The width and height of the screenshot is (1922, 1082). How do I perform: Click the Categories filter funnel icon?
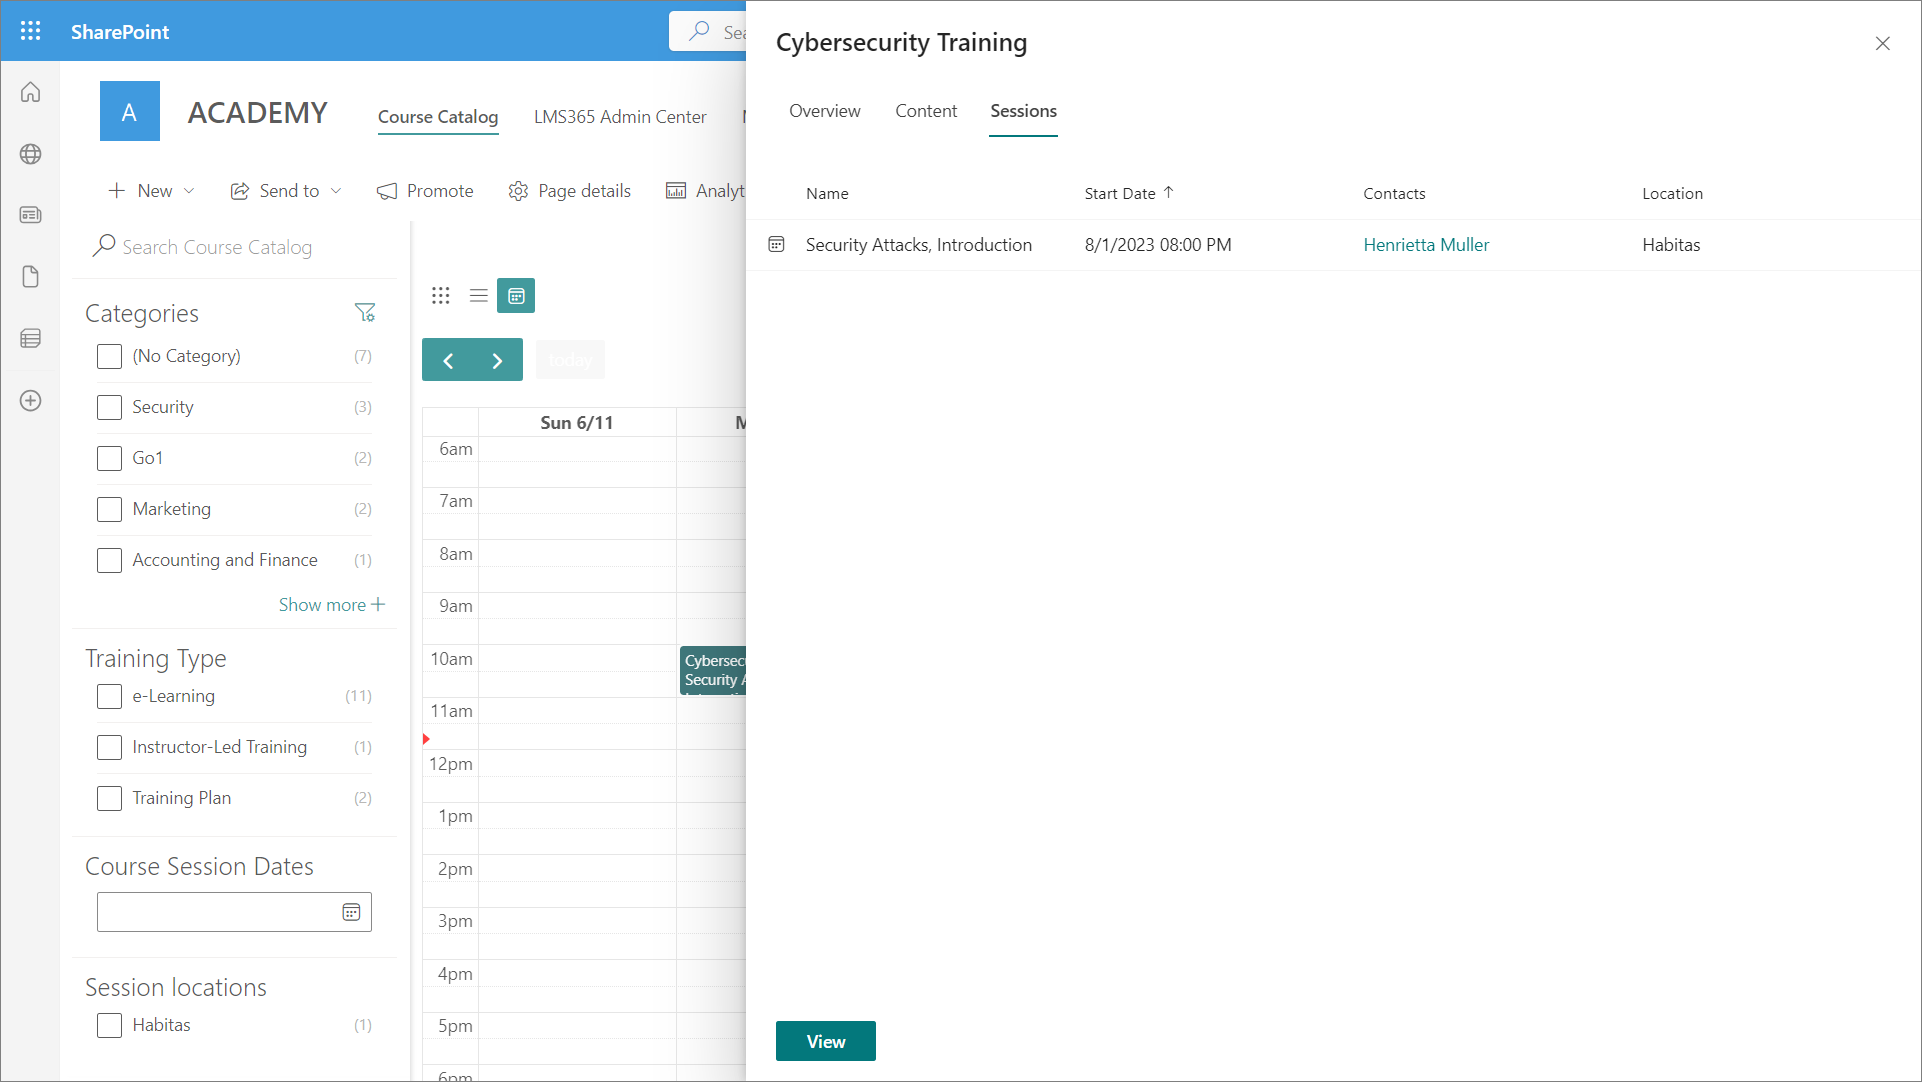(365, 313)
